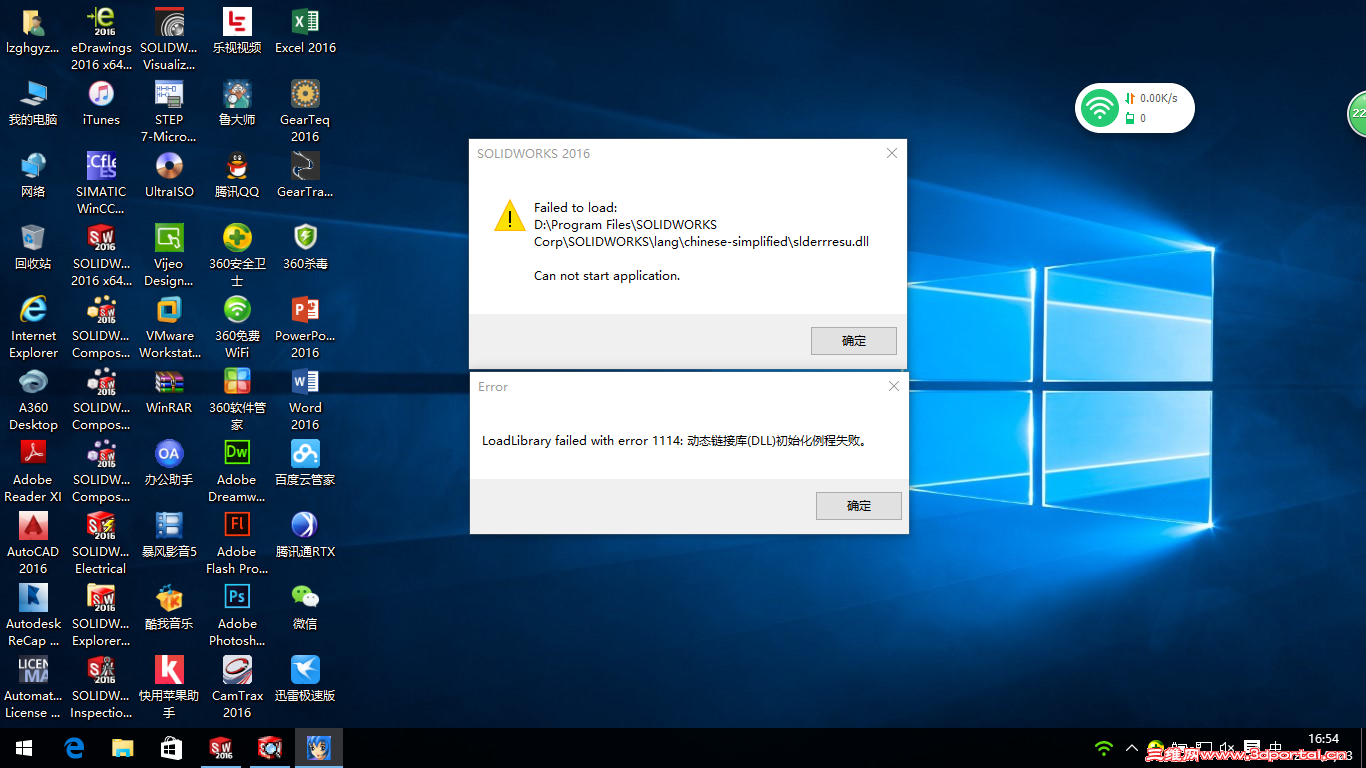Show hidden system tray icons
Screen dimensions: 1366x768
(x=1132, y=748)
